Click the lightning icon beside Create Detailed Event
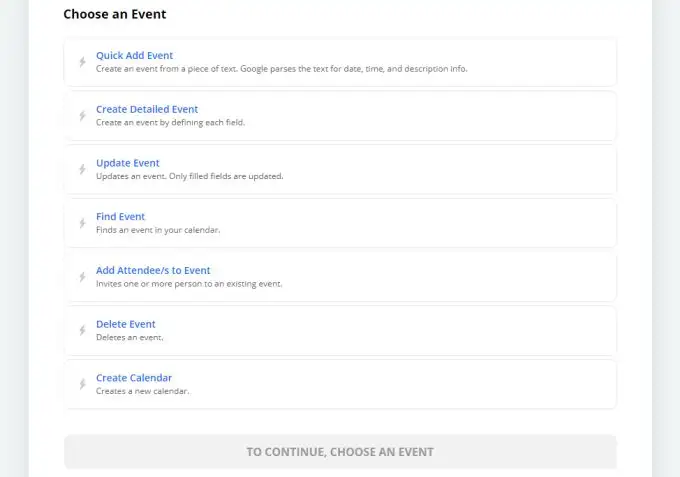 [82, 116]
